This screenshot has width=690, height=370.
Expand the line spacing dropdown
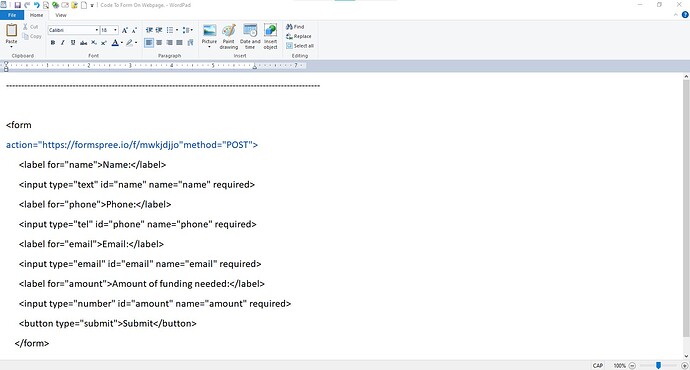tap(192, 30)
